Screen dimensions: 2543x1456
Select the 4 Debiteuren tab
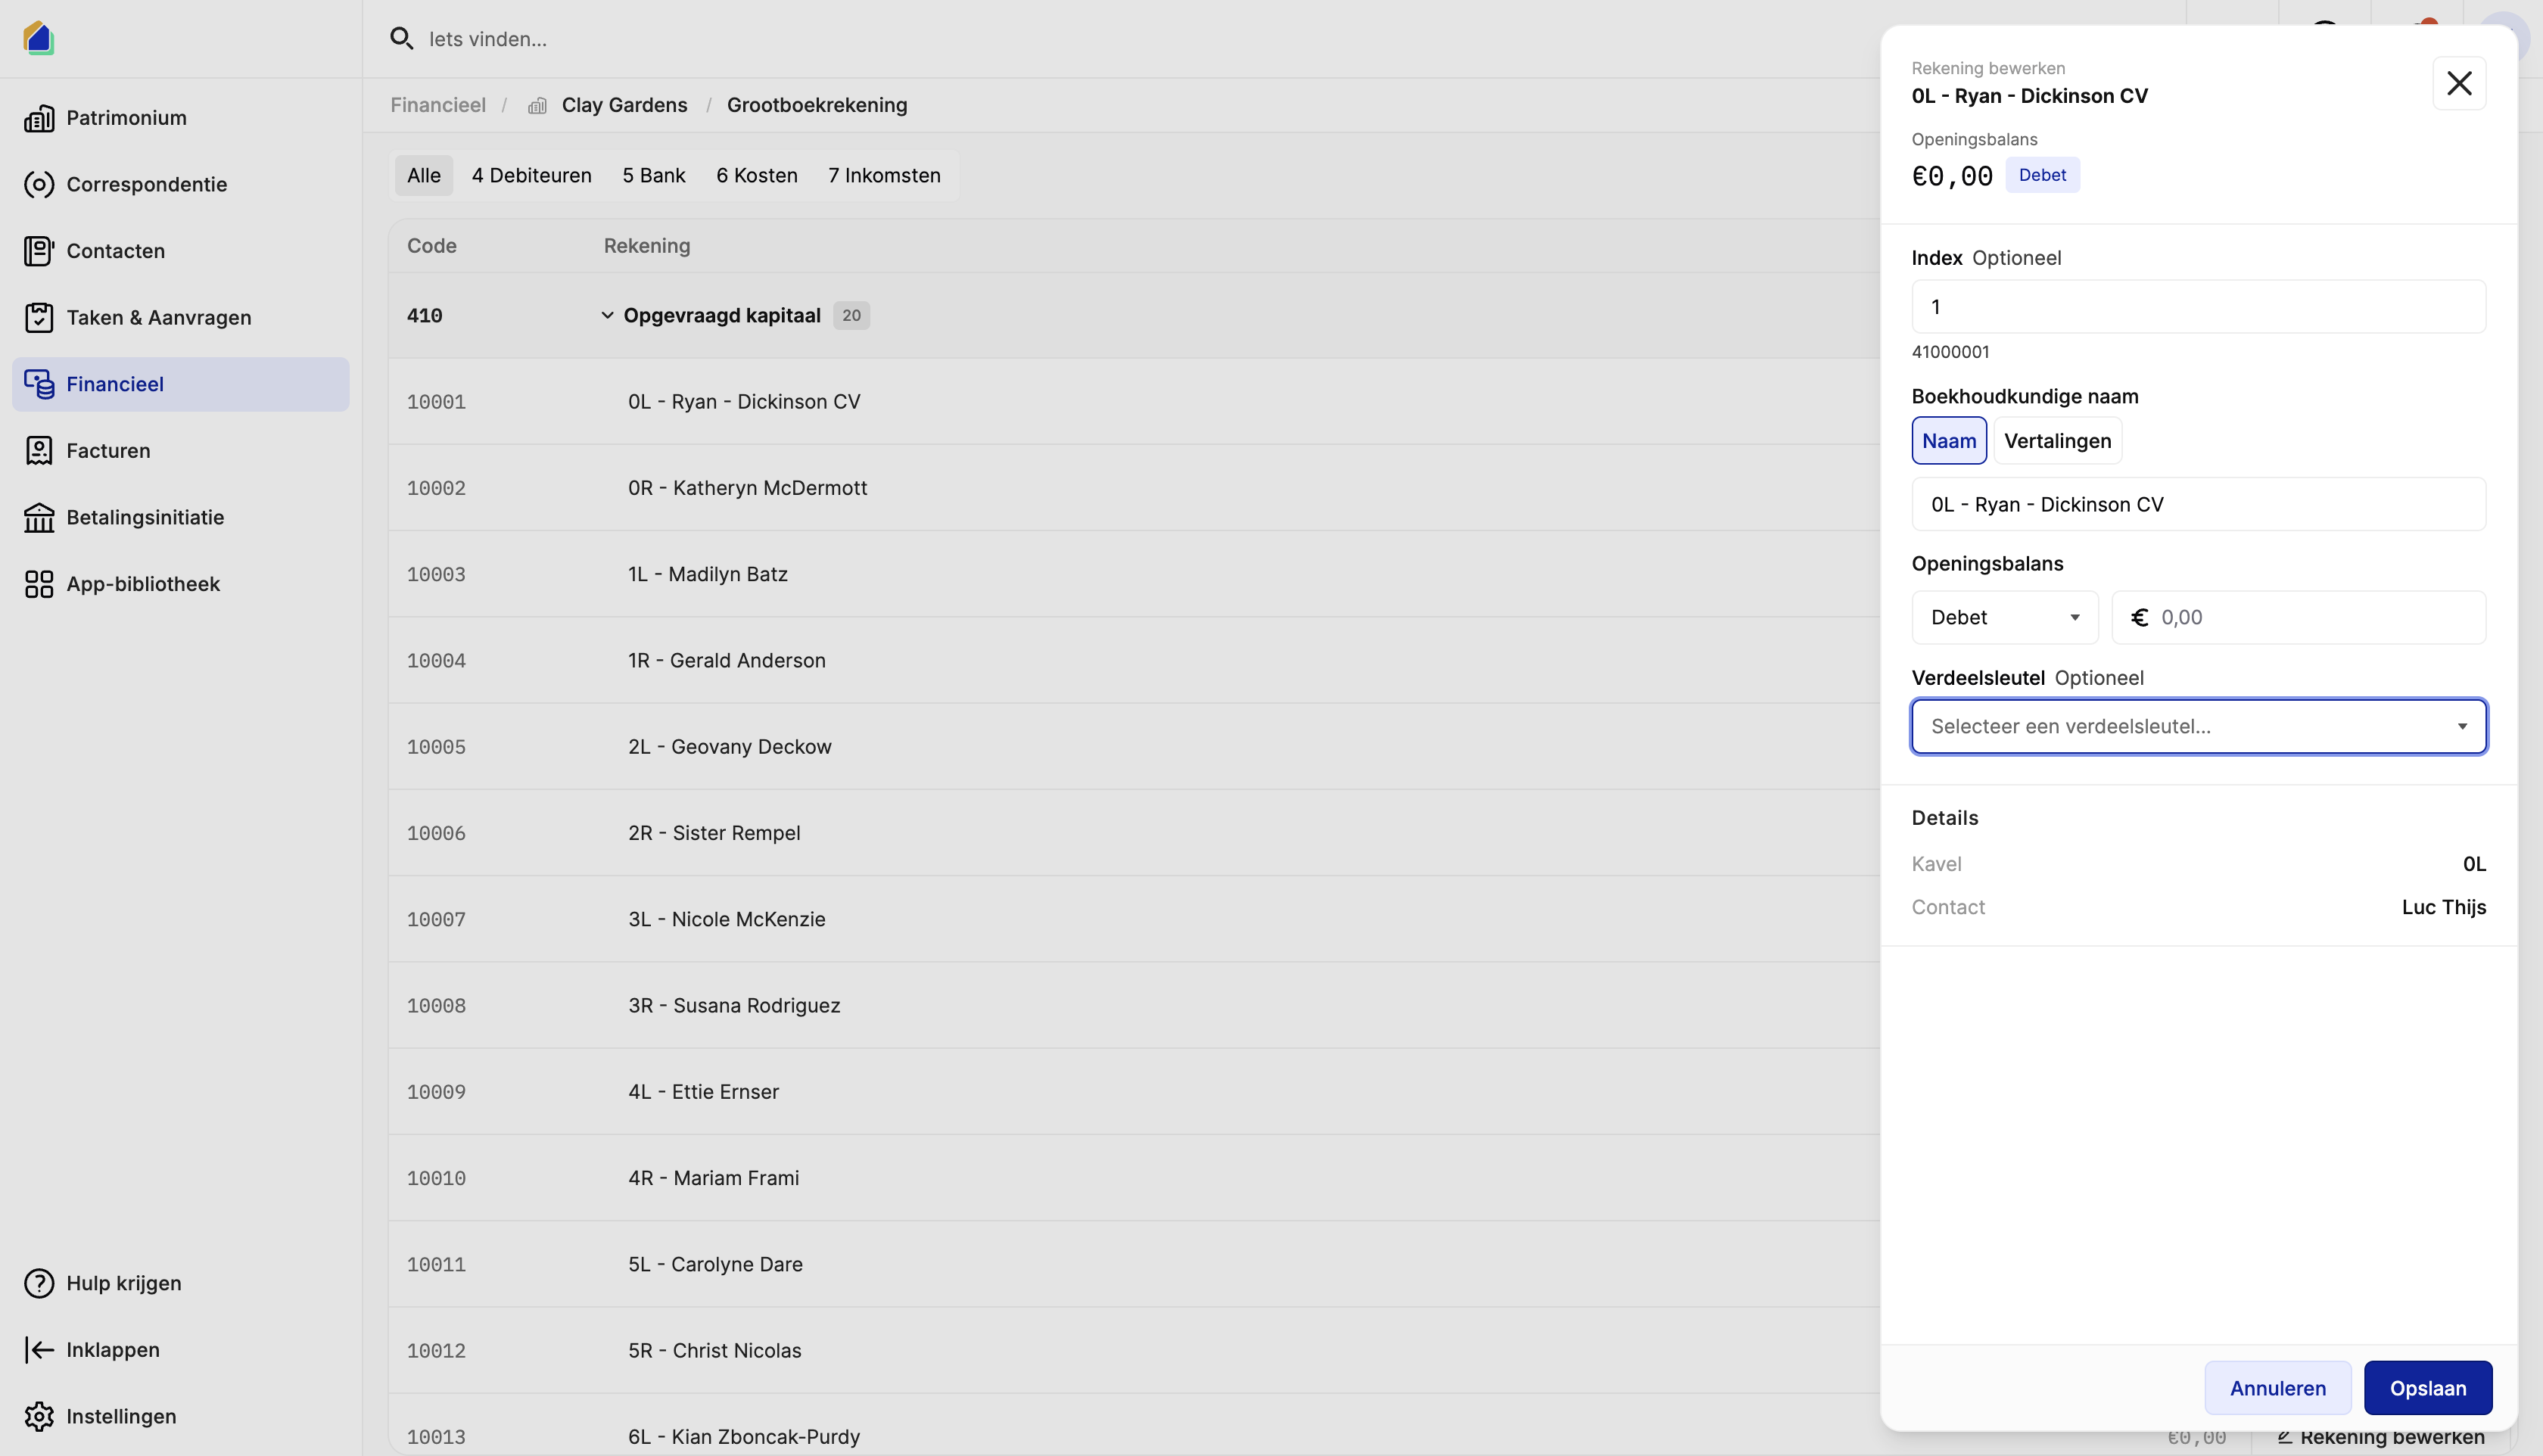532,176
